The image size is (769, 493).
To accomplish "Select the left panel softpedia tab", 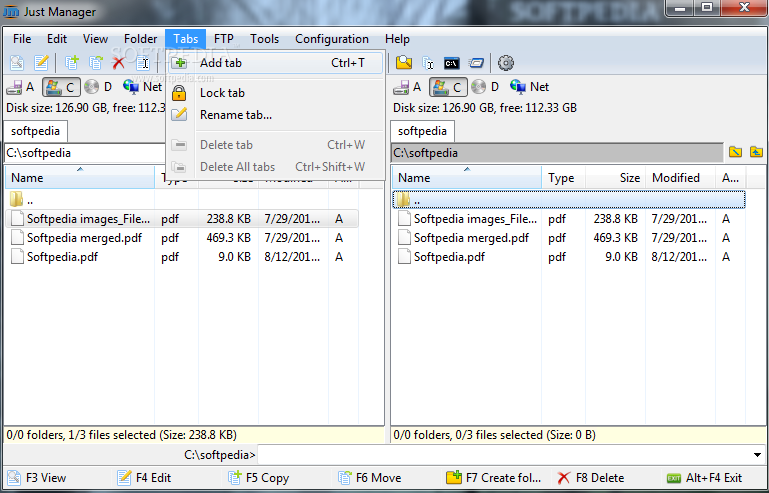I will point(35,131).
